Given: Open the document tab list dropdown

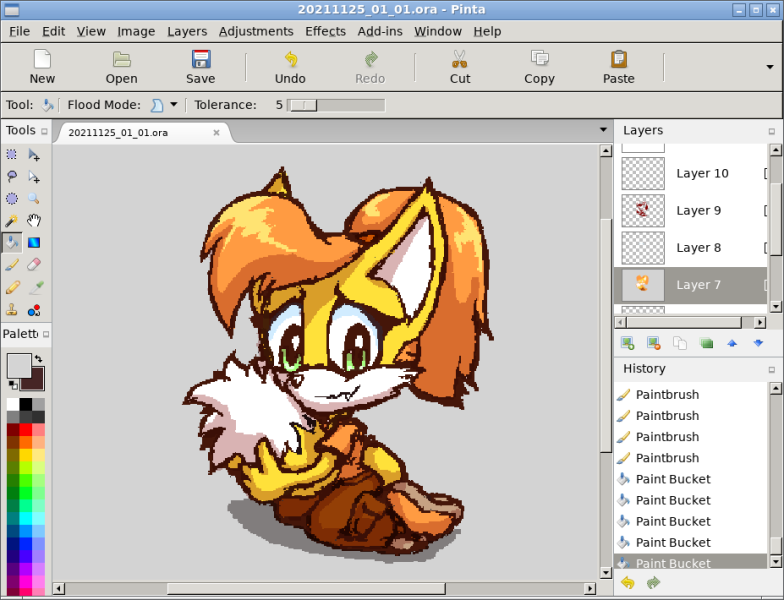Looking at the screenshot, I should pyautogui.click(x=604, y=130).
